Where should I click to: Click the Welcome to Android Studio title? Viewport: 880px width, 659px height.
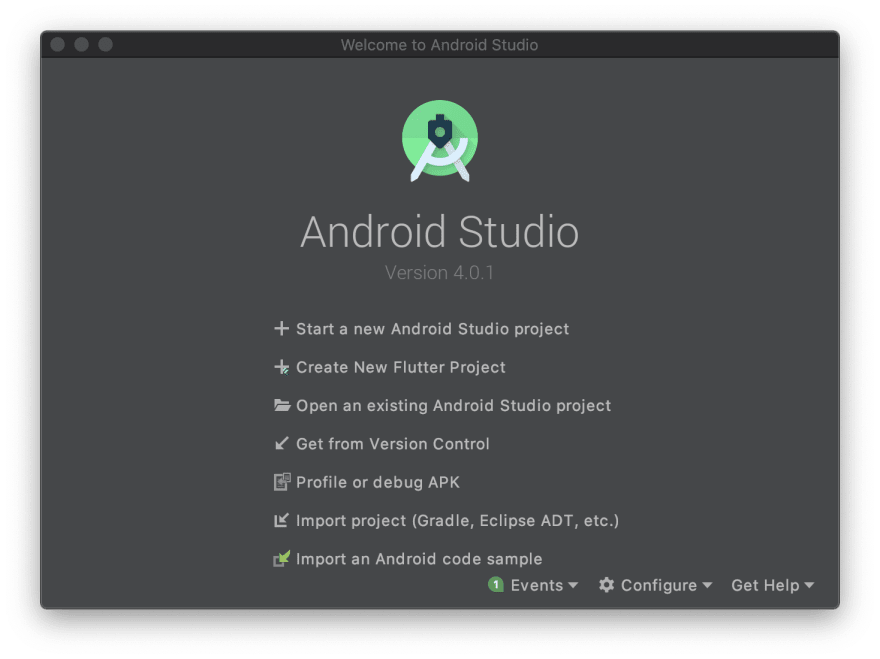point(439,45)
